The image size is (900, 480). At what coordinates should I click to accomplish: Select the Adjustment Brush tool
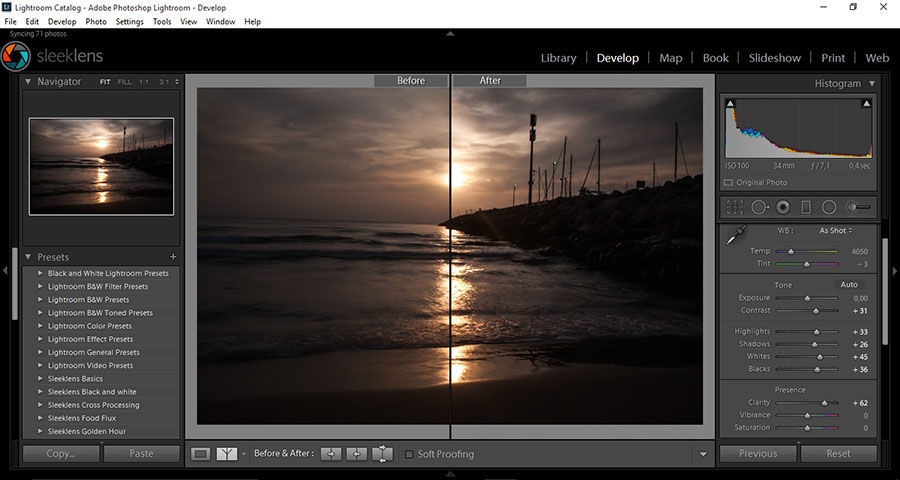coord(858,207)
